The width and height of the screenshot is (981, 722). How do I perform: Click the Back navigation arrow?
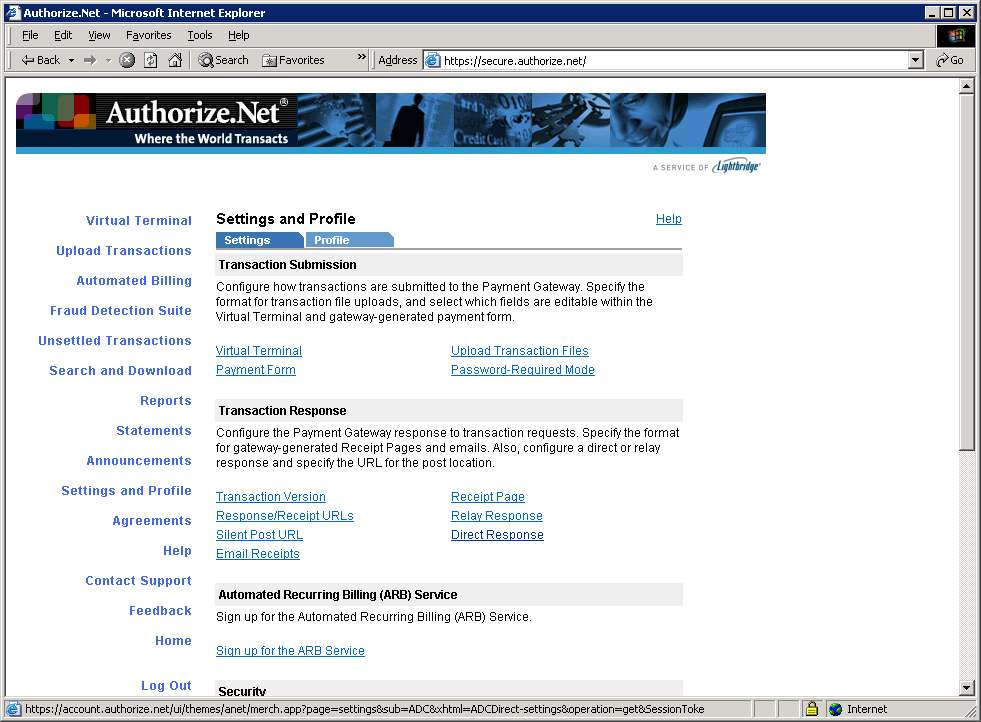point(40,60)
